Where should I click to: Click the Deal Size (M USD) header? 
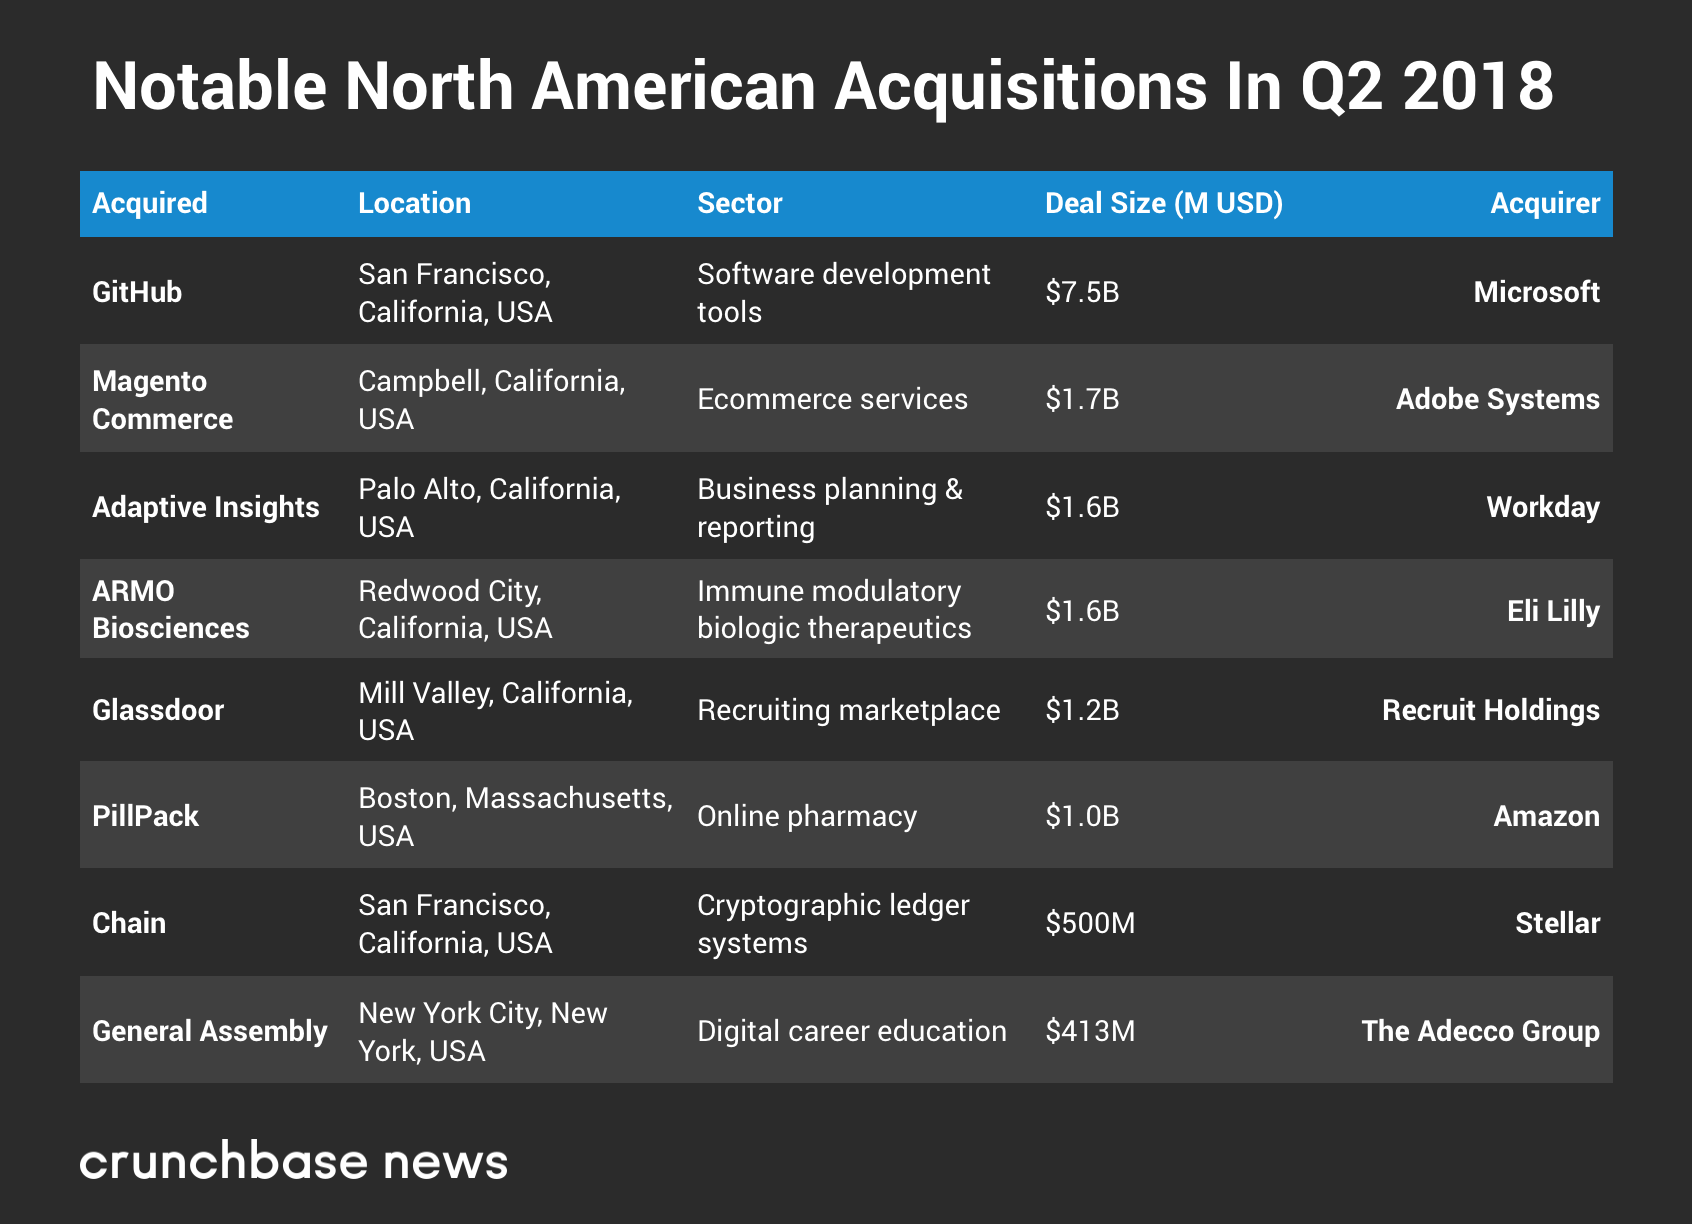pyautogui.click(x=1163, y=203)
